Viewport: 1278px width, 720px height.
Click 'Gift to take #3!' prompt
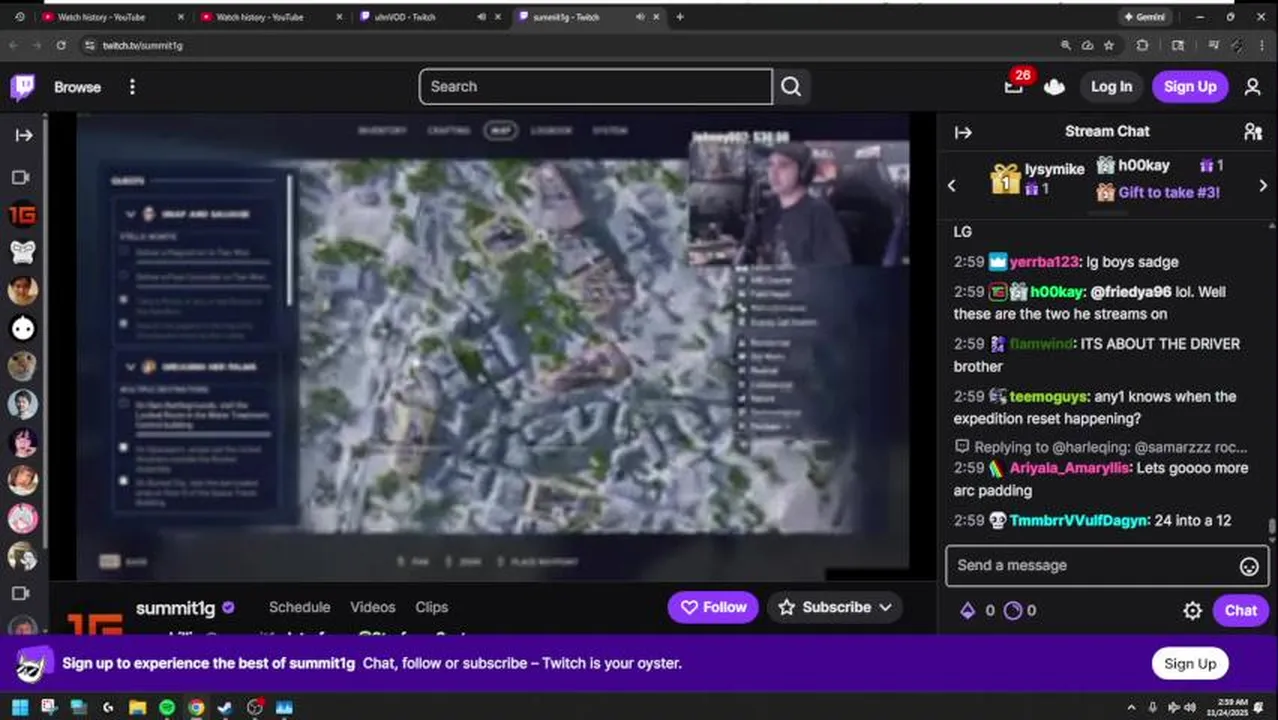point(1158,192)
